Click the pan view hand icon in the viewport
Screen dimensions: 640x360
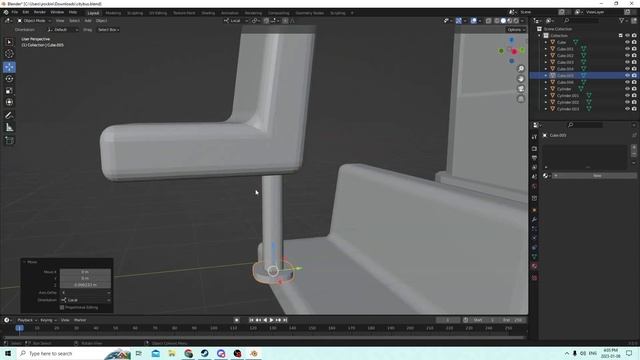[x=521, y=79]
